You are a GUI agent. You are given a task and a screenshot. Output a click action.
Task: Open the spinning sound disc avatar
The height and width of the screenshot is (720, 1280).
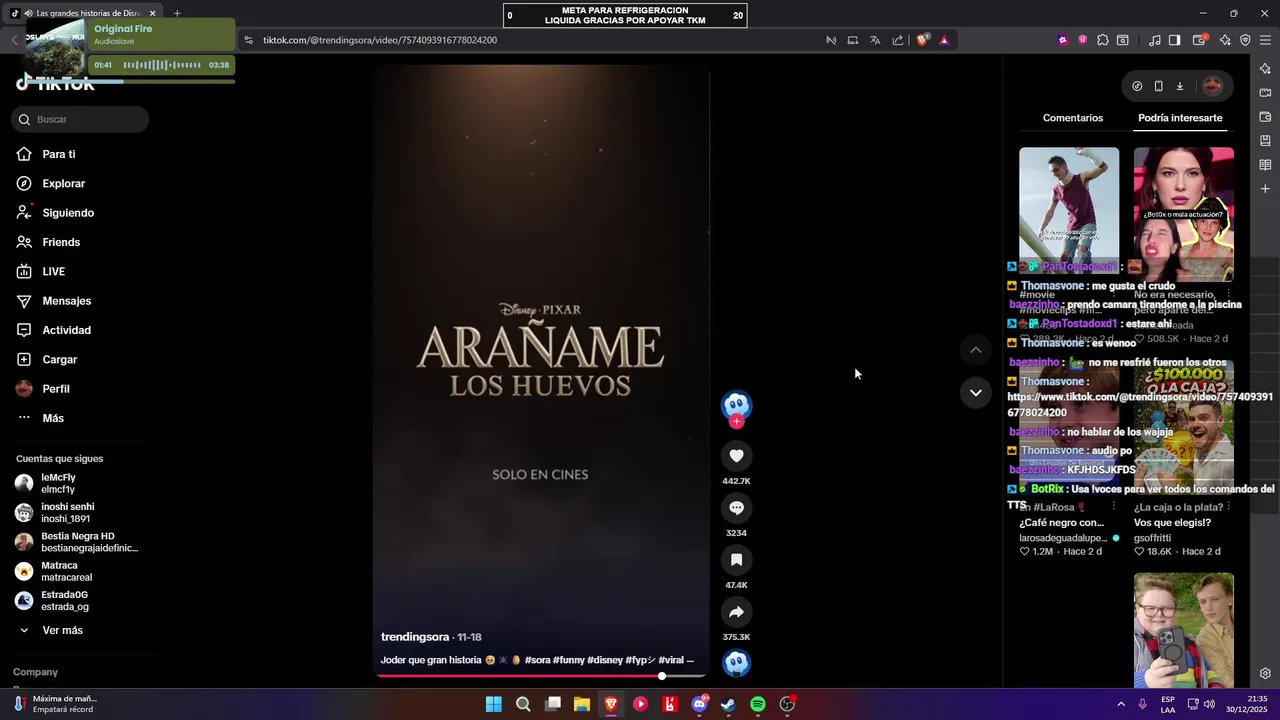pyautogui.click(x=736, y=663)
